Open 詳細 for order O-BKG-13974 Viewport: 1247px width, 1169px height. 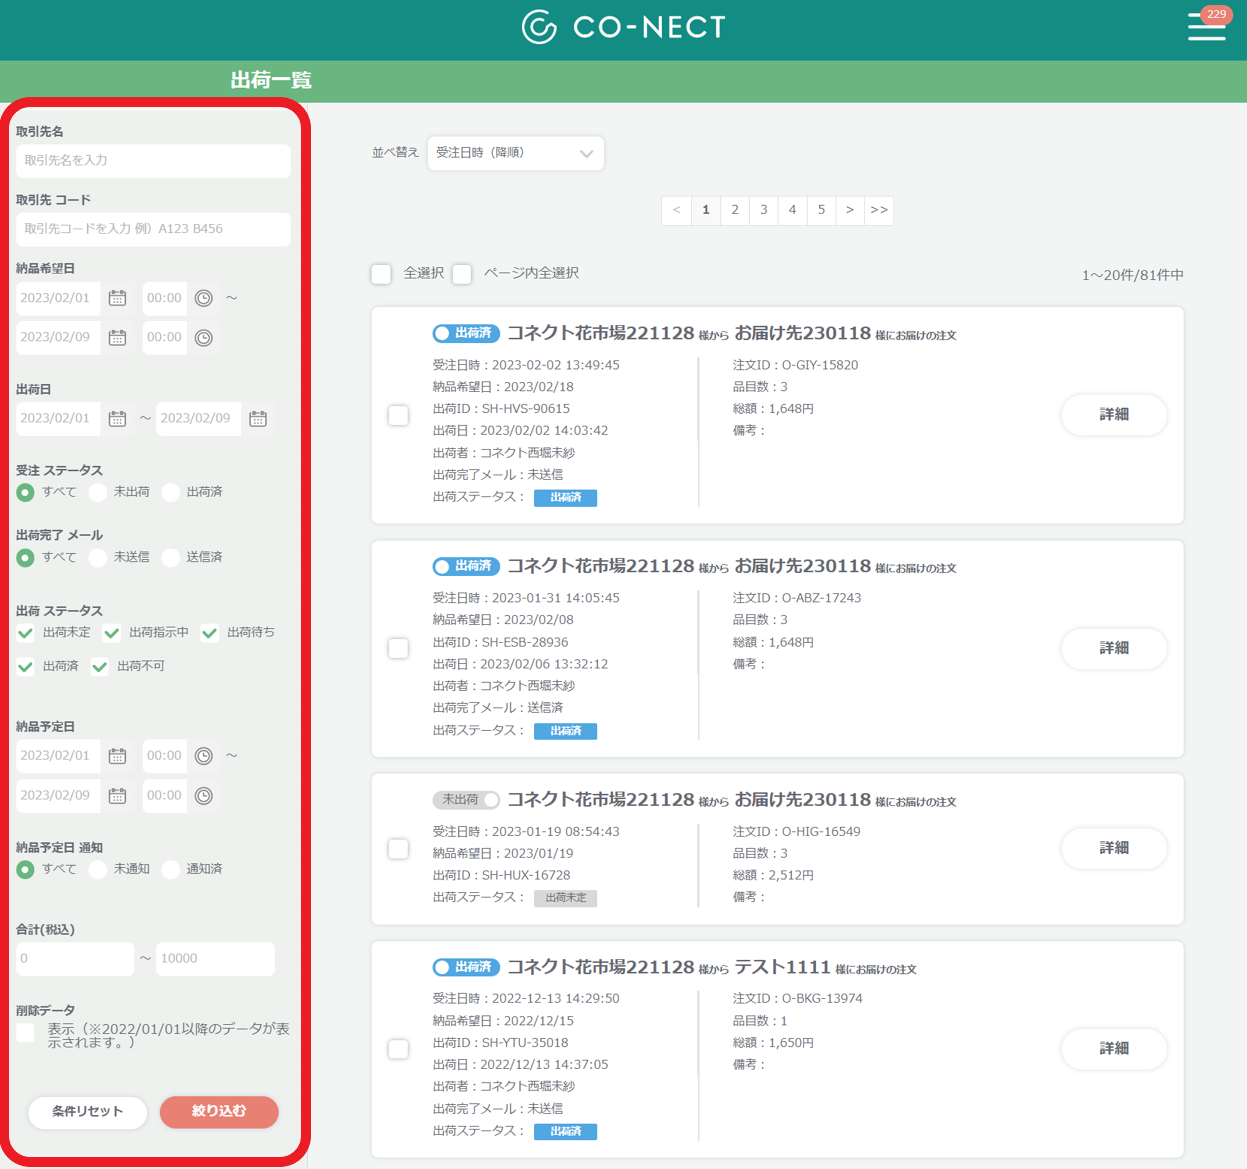tap(1114, 1049)
